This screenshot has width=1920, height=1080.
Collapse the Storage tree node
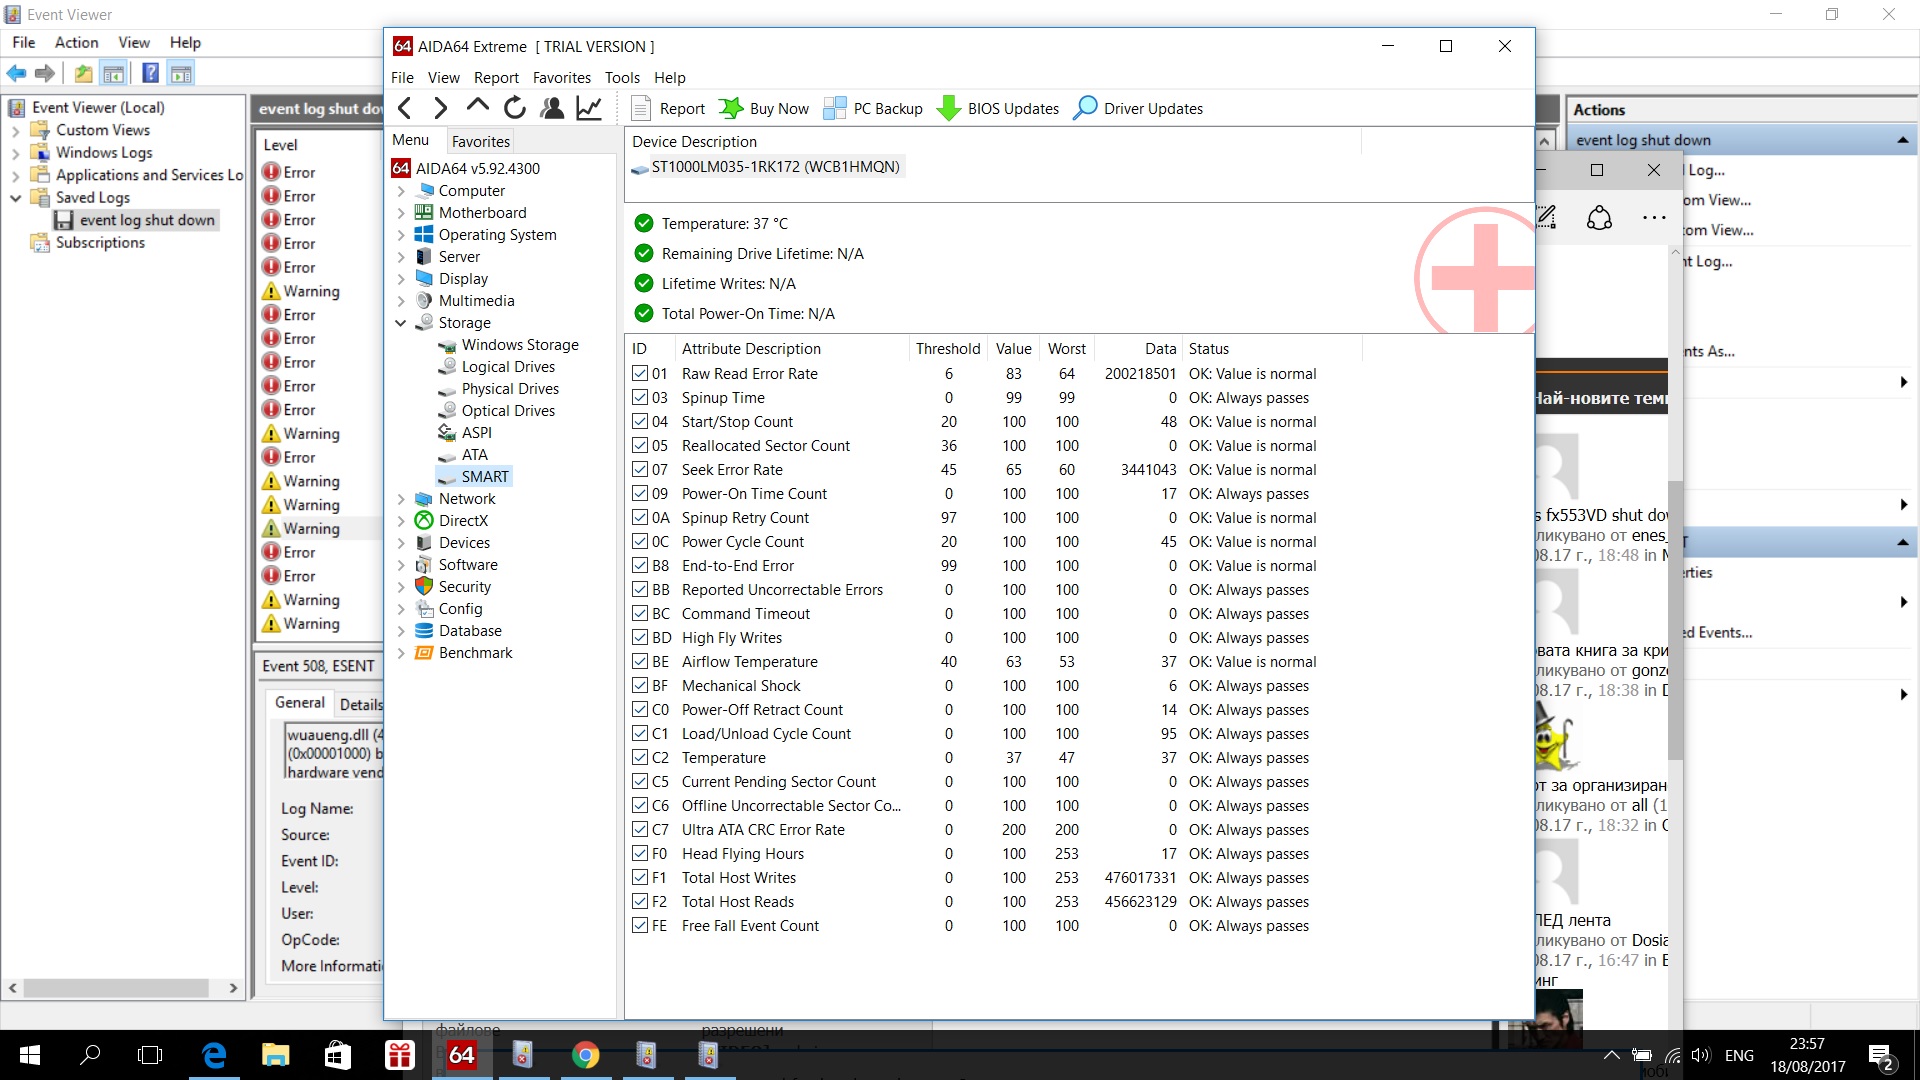[401, 323]
